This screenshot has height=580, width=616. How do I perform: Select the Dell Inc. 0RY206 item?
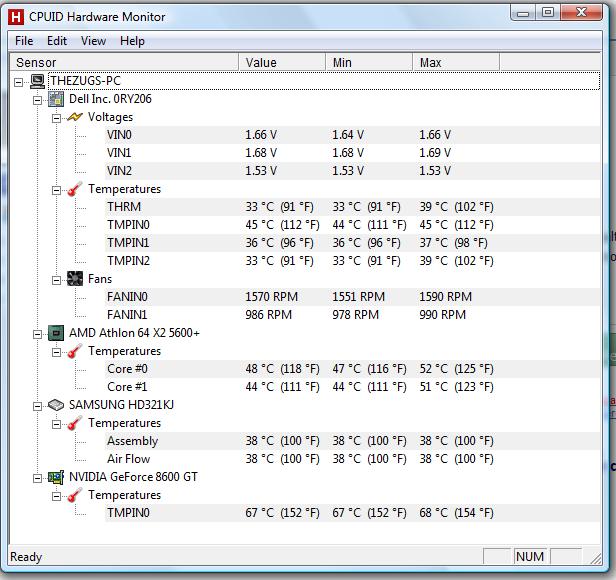(110, 99)
